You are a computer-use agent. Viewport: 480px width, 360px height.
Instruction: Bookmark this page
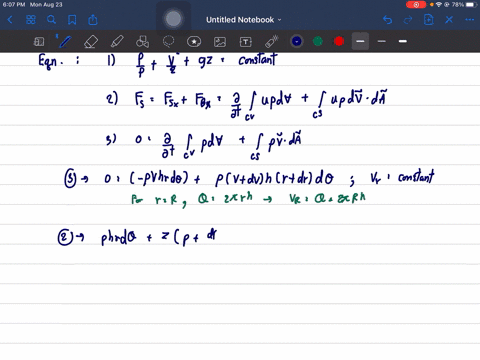click(72, 20)
